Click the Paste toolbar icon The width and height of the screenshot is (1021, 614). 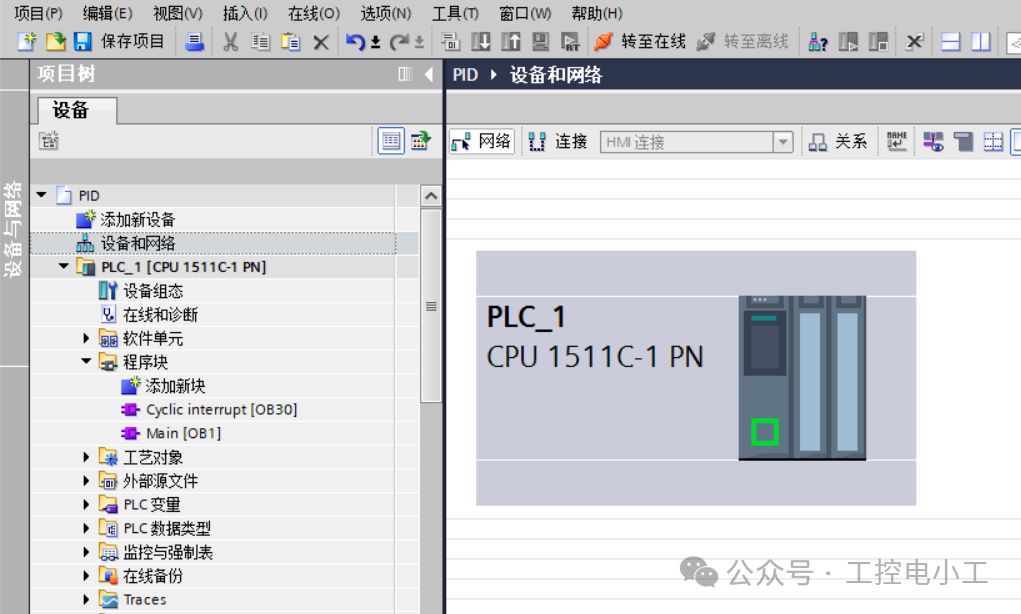tap(290, 42)
